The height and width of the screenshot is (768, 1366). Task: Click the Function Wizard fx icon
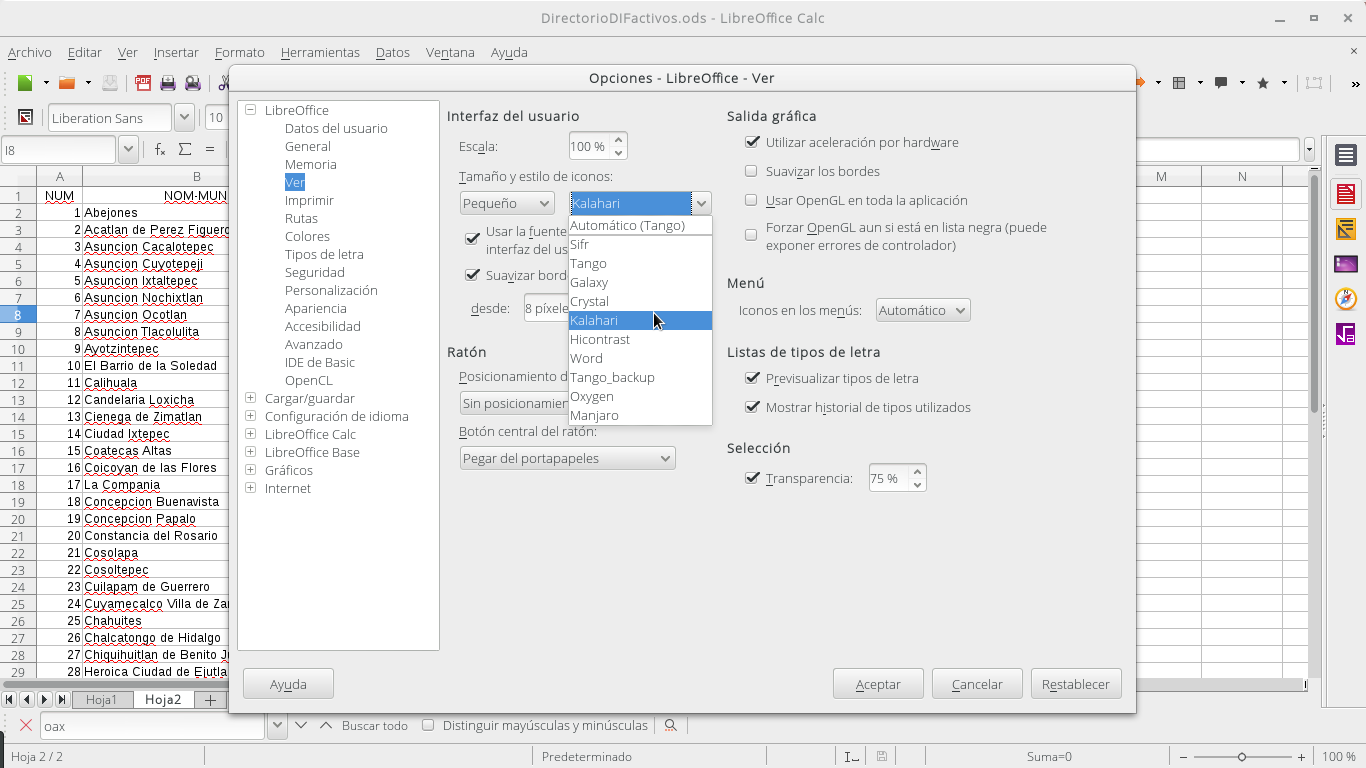click(x=159, y=149)
